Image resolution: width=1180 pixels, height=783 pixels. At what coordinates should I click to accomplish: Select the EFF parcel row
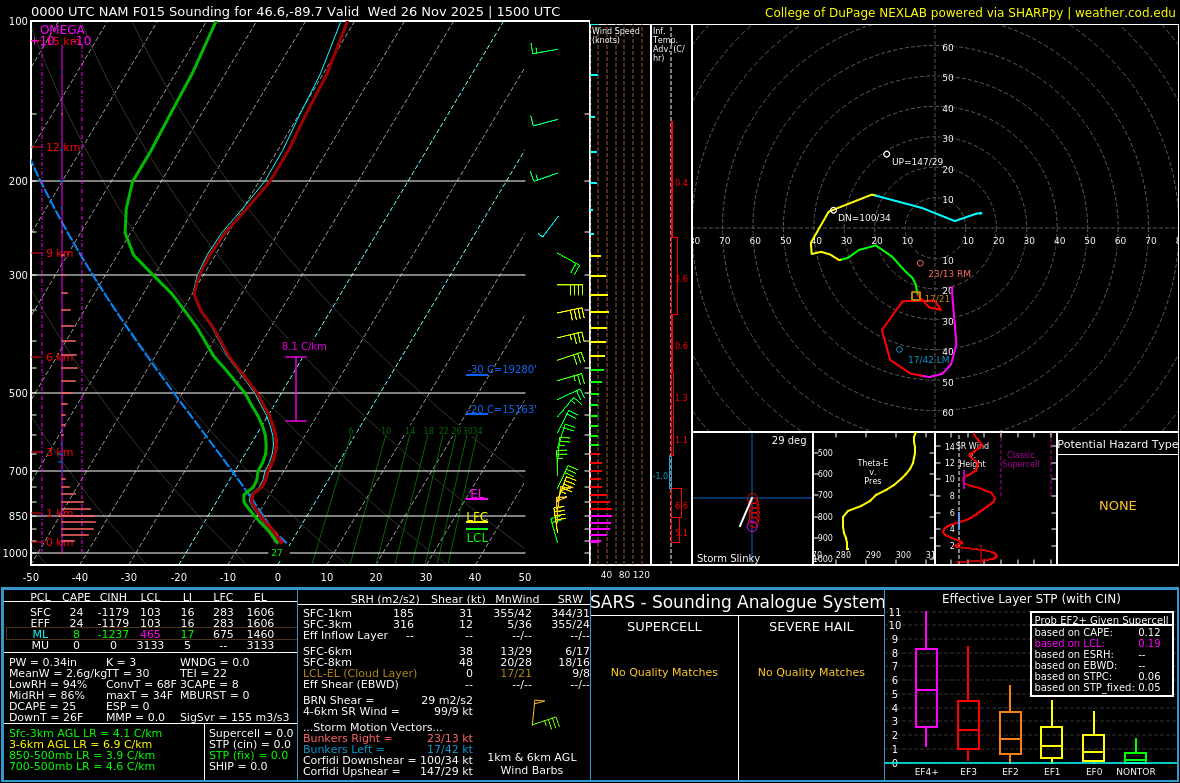click(x=151, y=623)
